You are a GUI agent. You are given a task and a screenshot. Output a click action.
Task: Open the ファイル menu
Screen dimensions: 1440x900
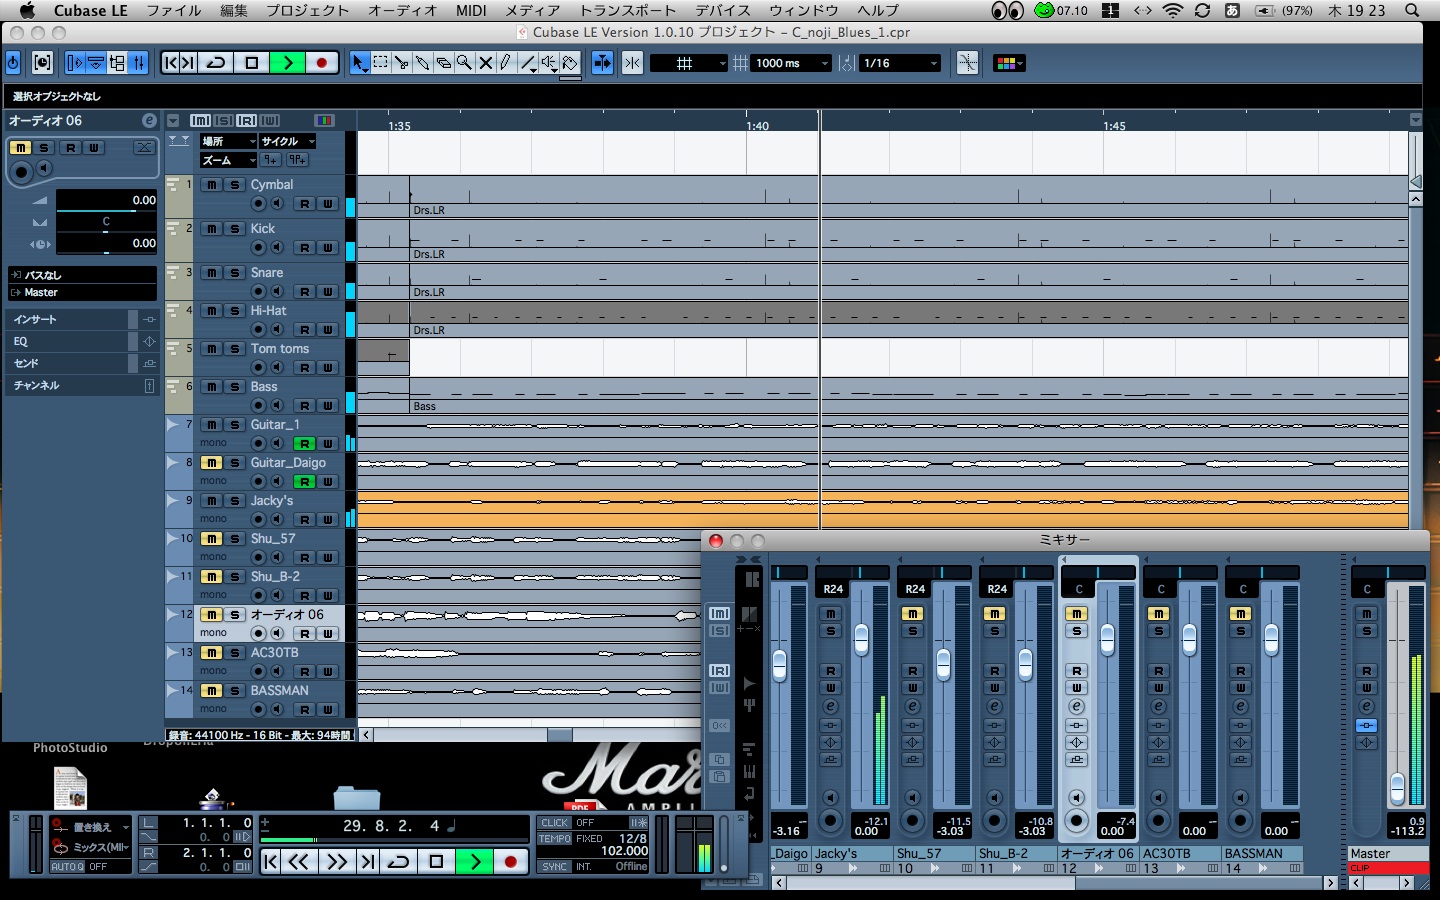point(174,10)
